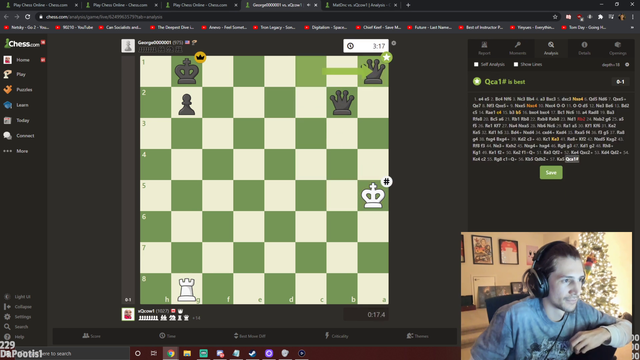Open File Explorer from the taskbar
Image resolution: width=640 pixels, height=360 pixels.
[187, 353]
